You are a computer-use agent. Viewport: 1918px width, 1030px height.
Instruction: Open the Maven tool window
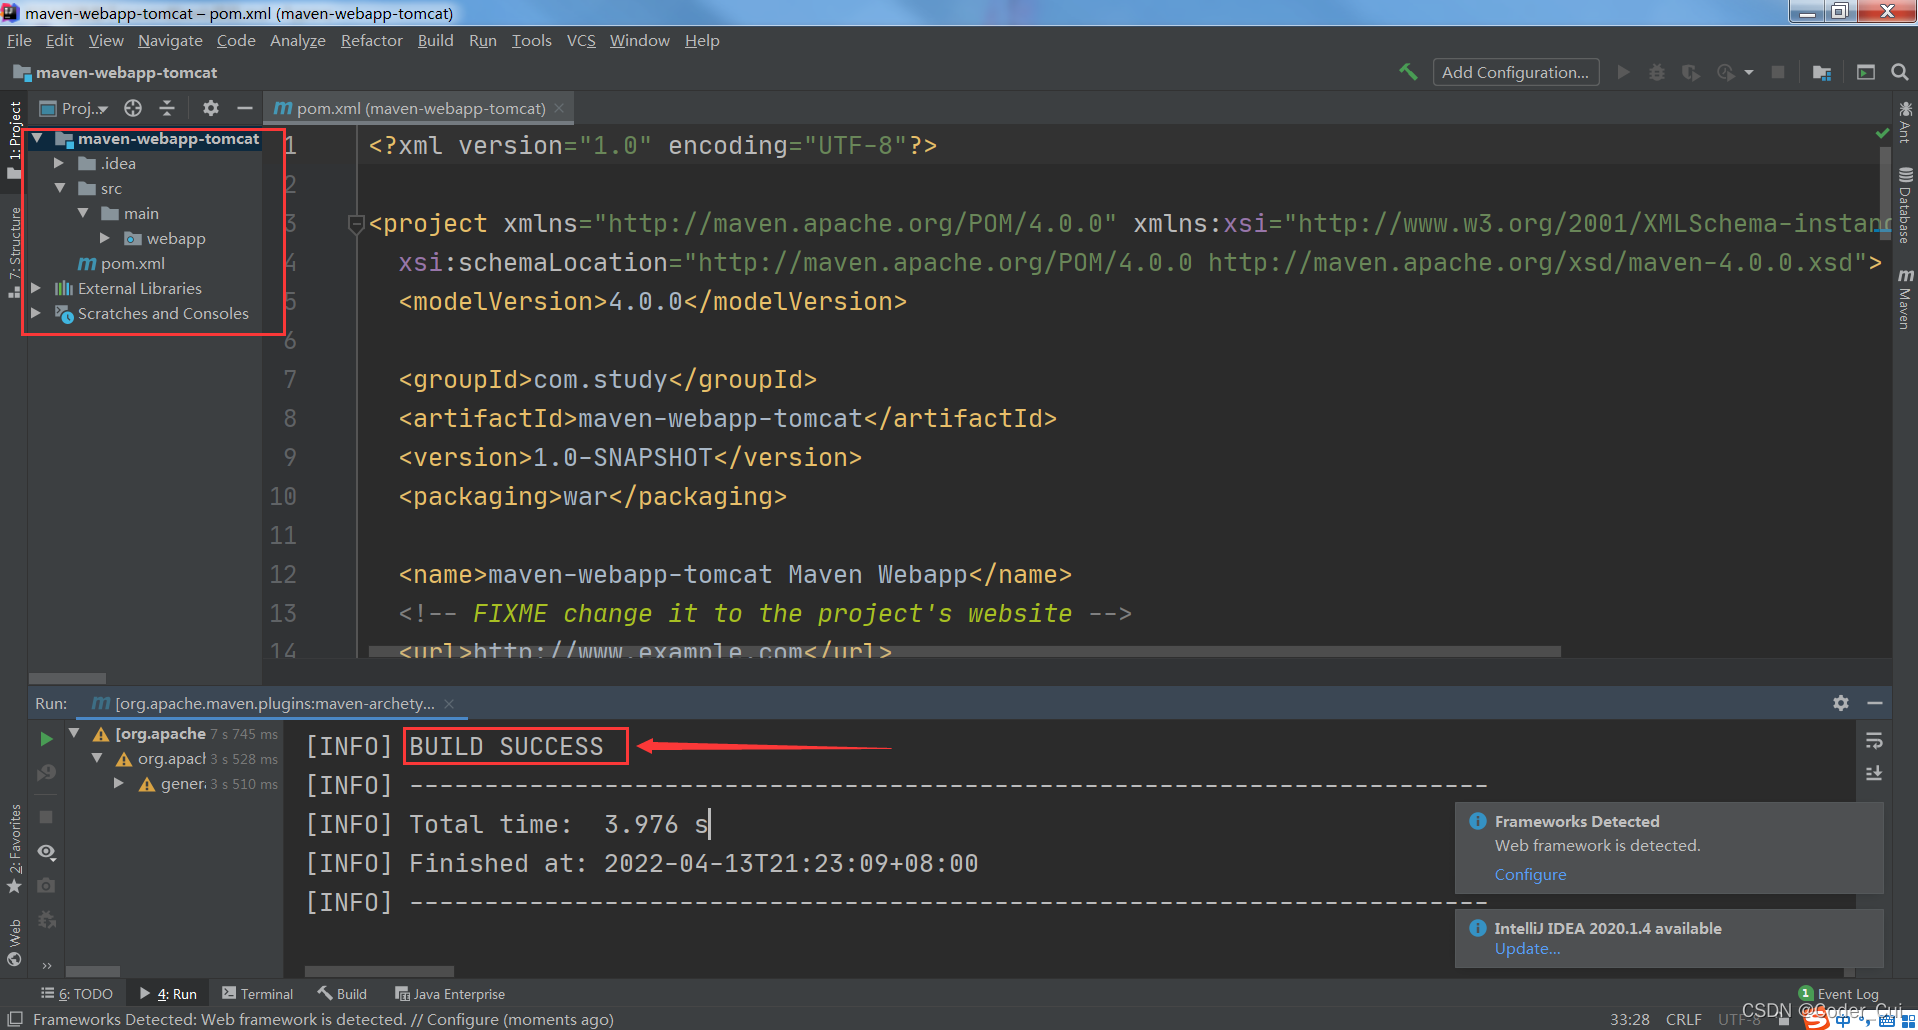click(x=1905, y=298)
